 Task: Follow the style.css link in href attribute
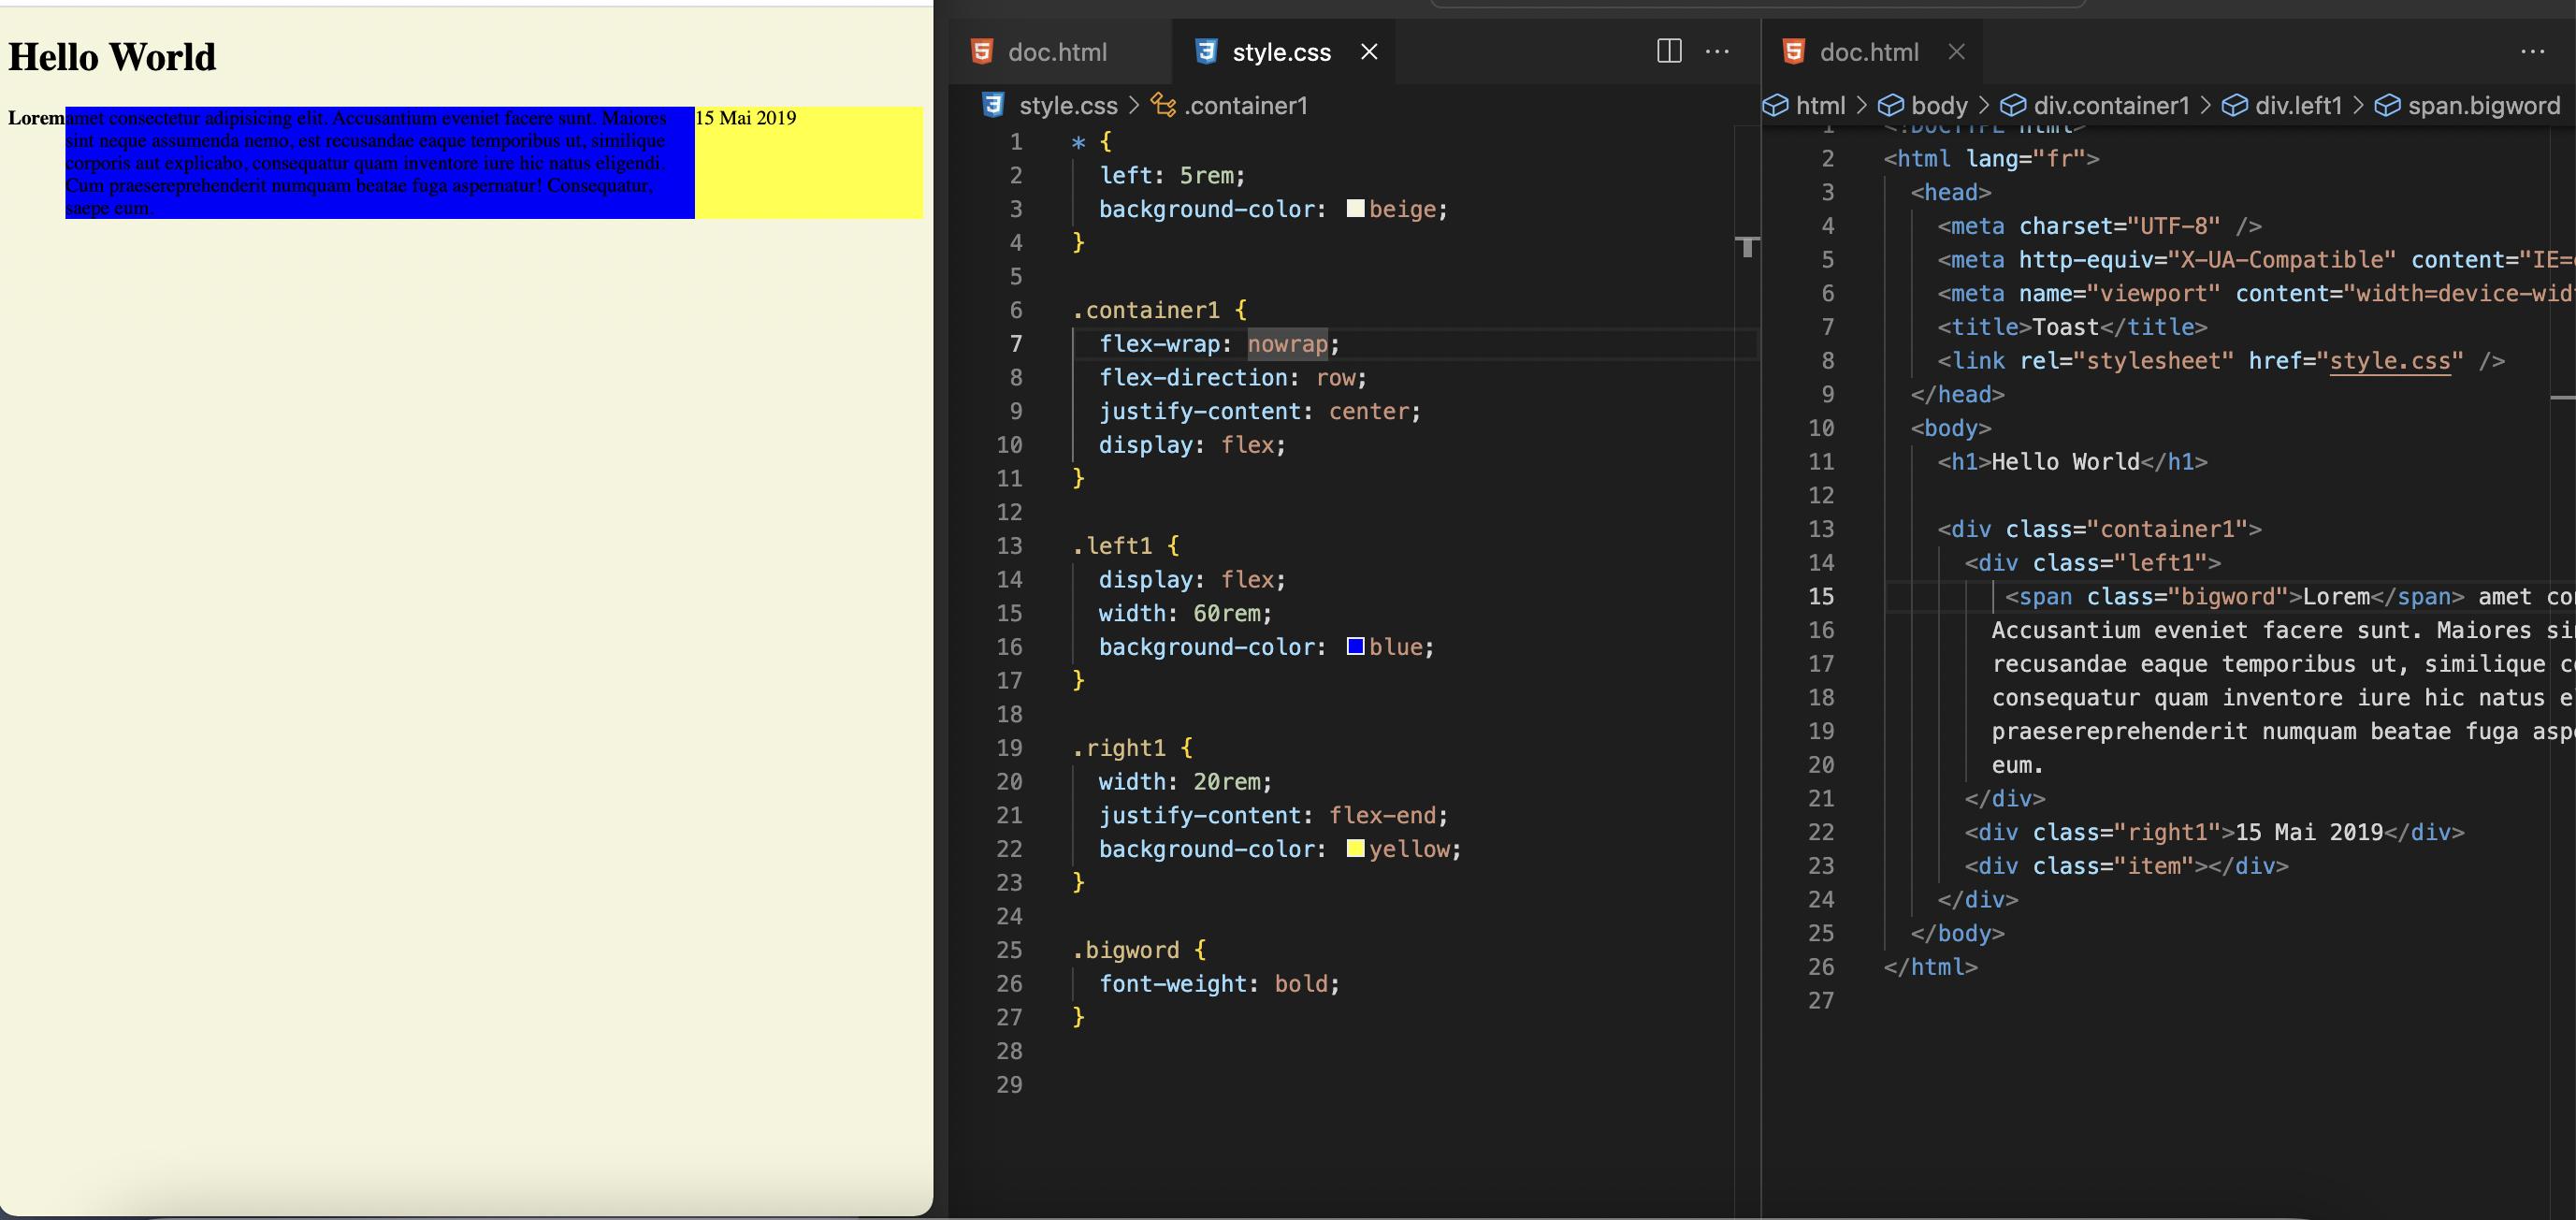click(2390, 360)
